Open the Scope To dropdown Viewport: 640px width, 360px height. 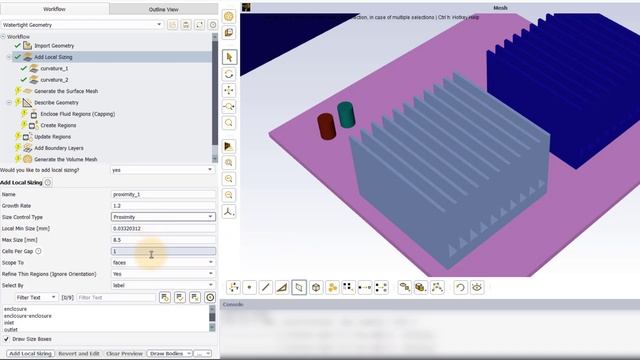(x=162, y=262)
